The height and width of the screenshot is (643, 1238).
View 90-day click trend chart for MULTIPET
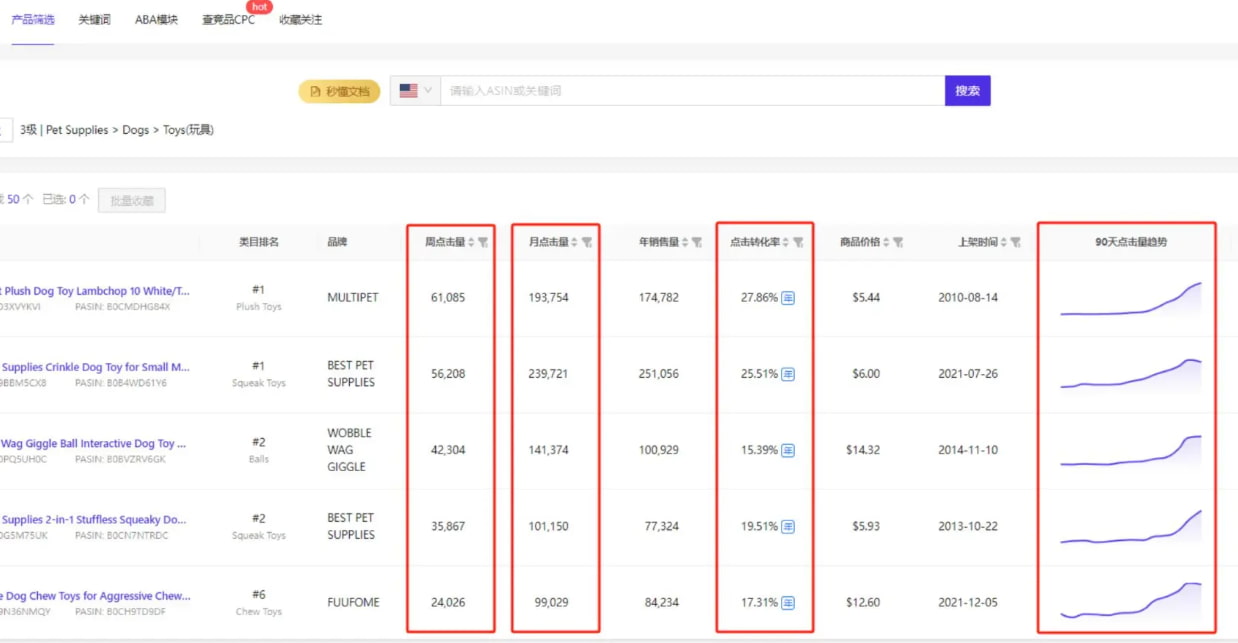[x=1130, y=299]
